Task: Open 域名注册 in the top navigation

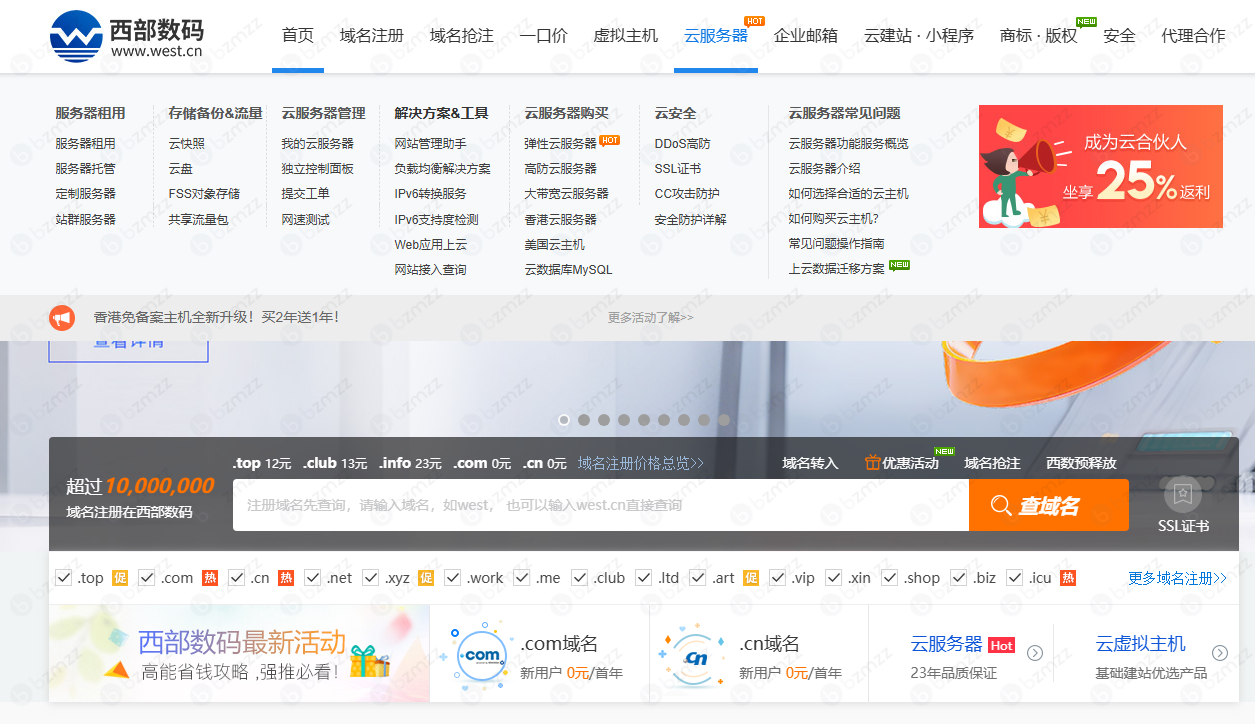Action: pos(372,36)
